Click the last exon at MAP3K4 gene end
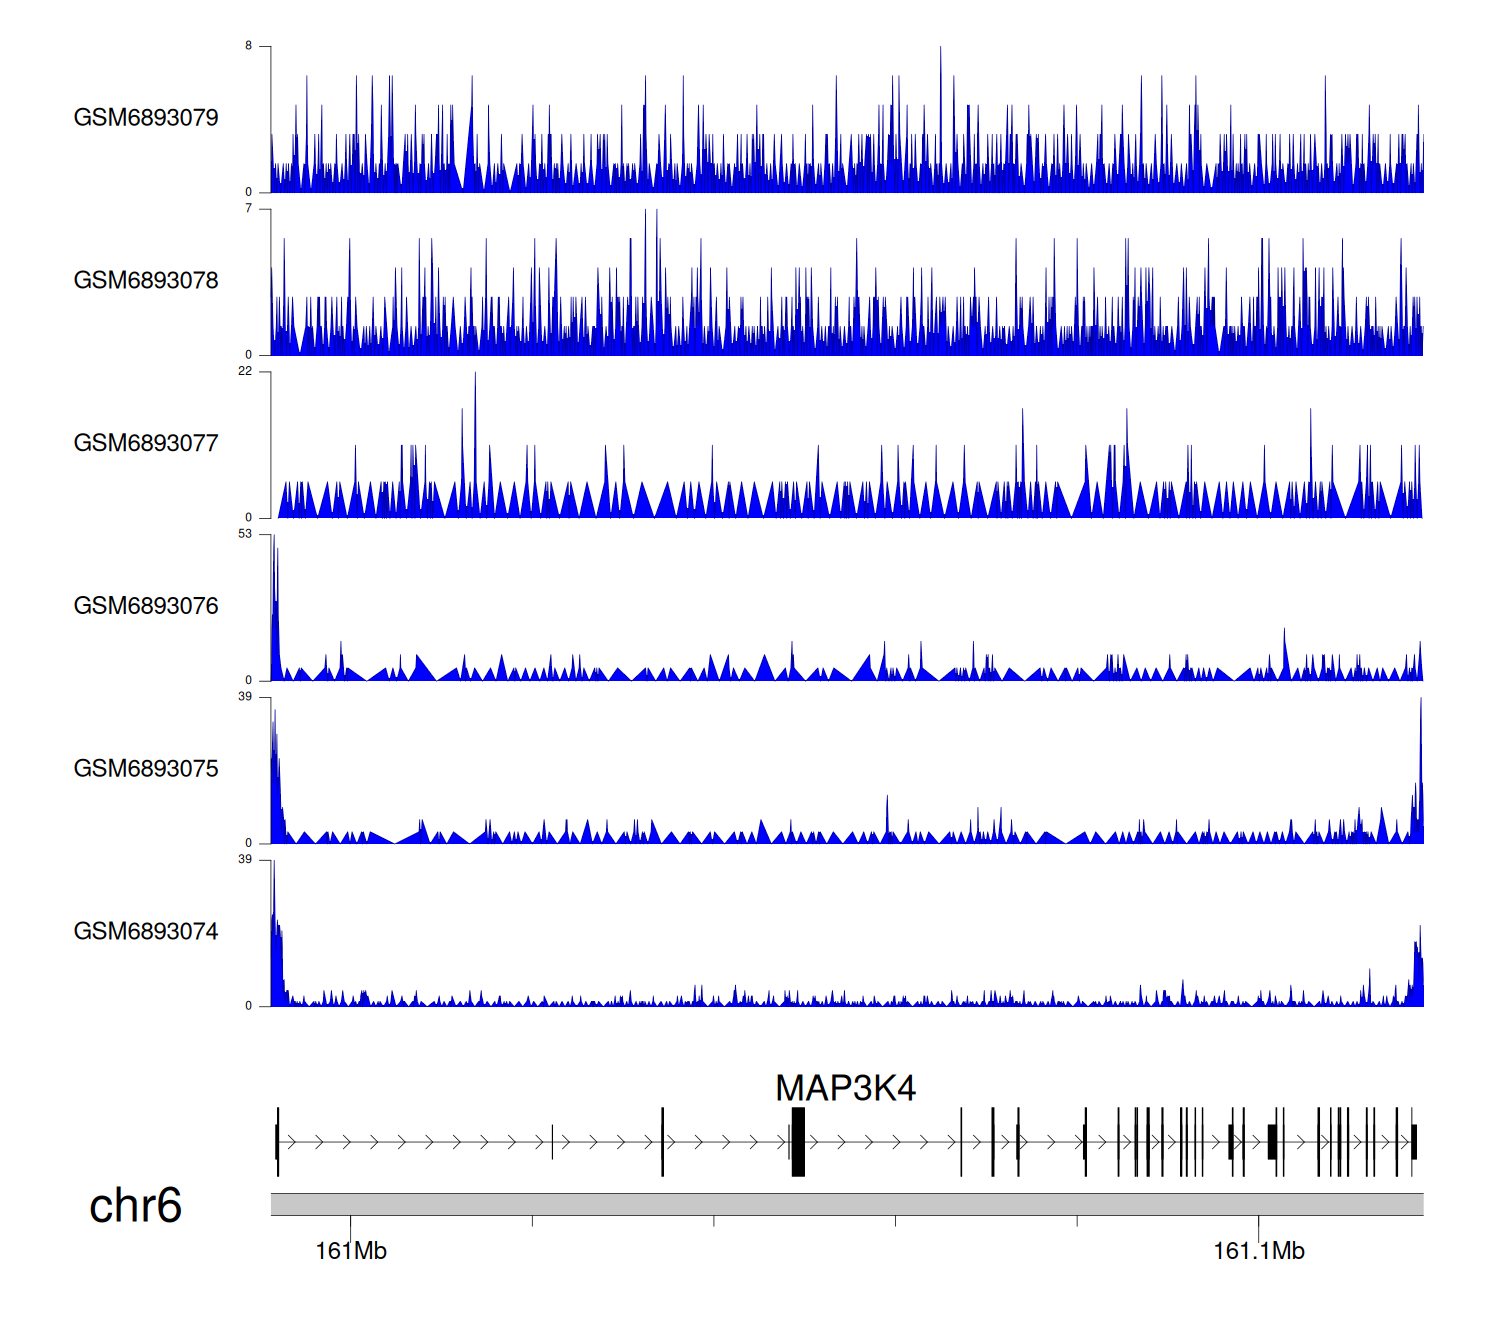The height and width of the screenshot is (1320, 1500). [1414, 1142]
